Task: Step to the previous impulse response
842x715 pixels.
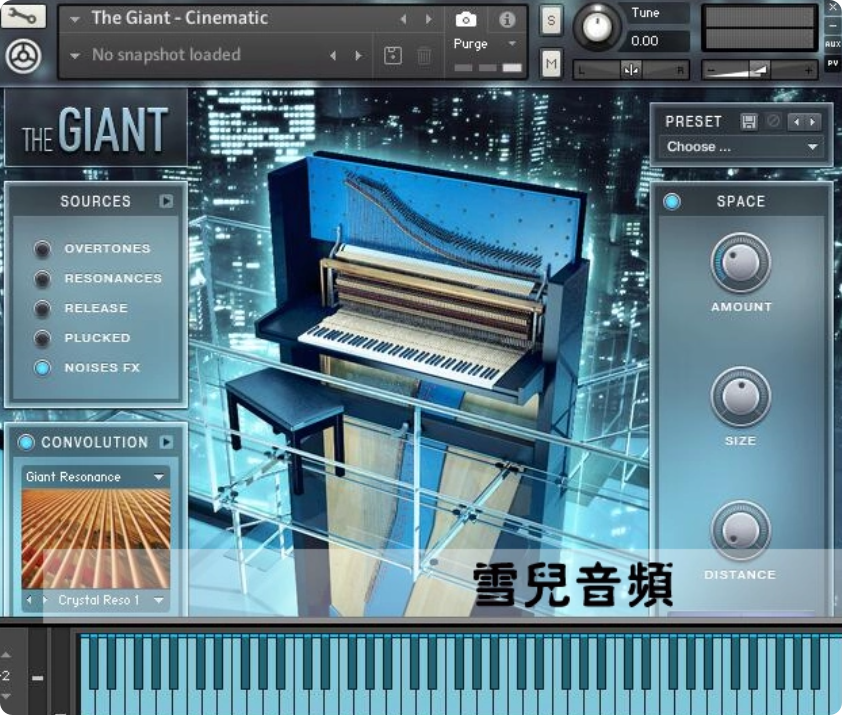Action: [30, 600]
